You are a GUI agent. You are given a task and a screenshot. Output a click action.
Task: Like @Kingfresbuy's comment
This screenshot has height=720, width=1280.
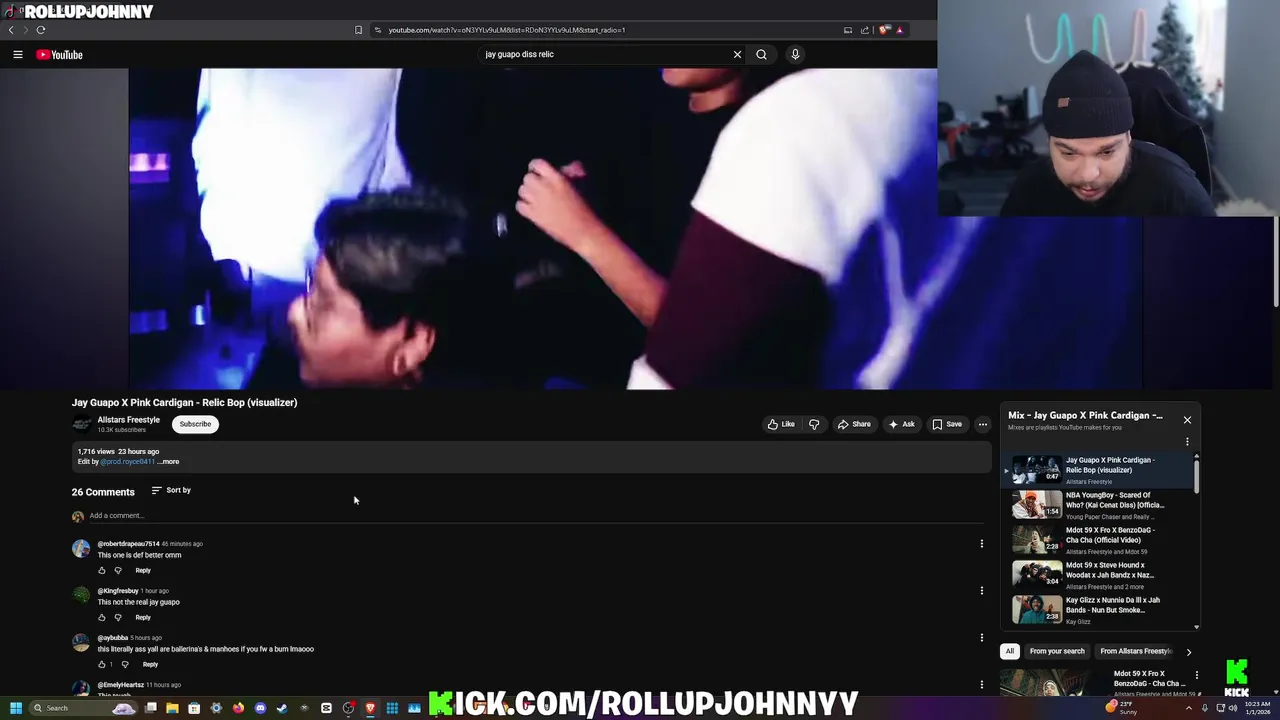tap(101, 618)
